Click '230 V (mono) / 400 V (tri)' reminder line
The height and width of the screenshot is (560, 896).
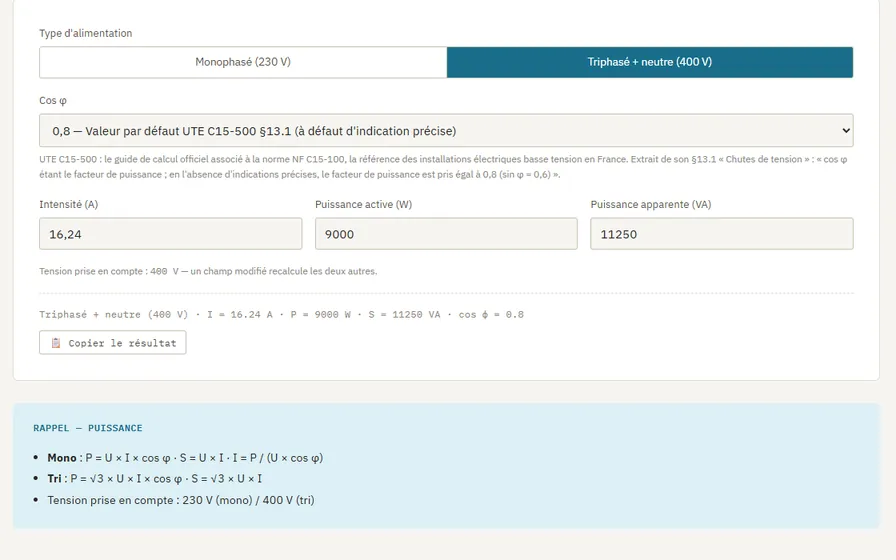pyautogui.click(x=181, y=500)
